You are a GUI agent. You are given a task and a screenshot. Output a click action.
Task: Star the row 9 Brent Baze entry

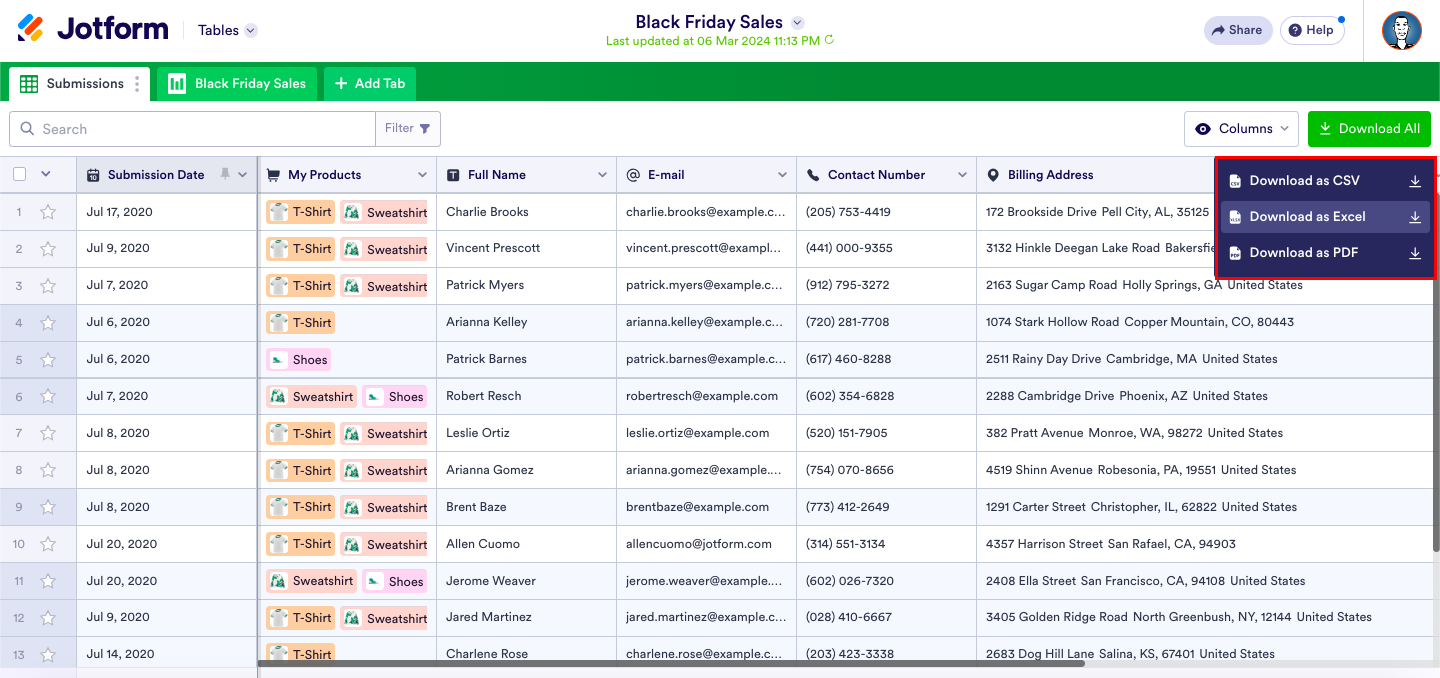[x=48, y=508]
